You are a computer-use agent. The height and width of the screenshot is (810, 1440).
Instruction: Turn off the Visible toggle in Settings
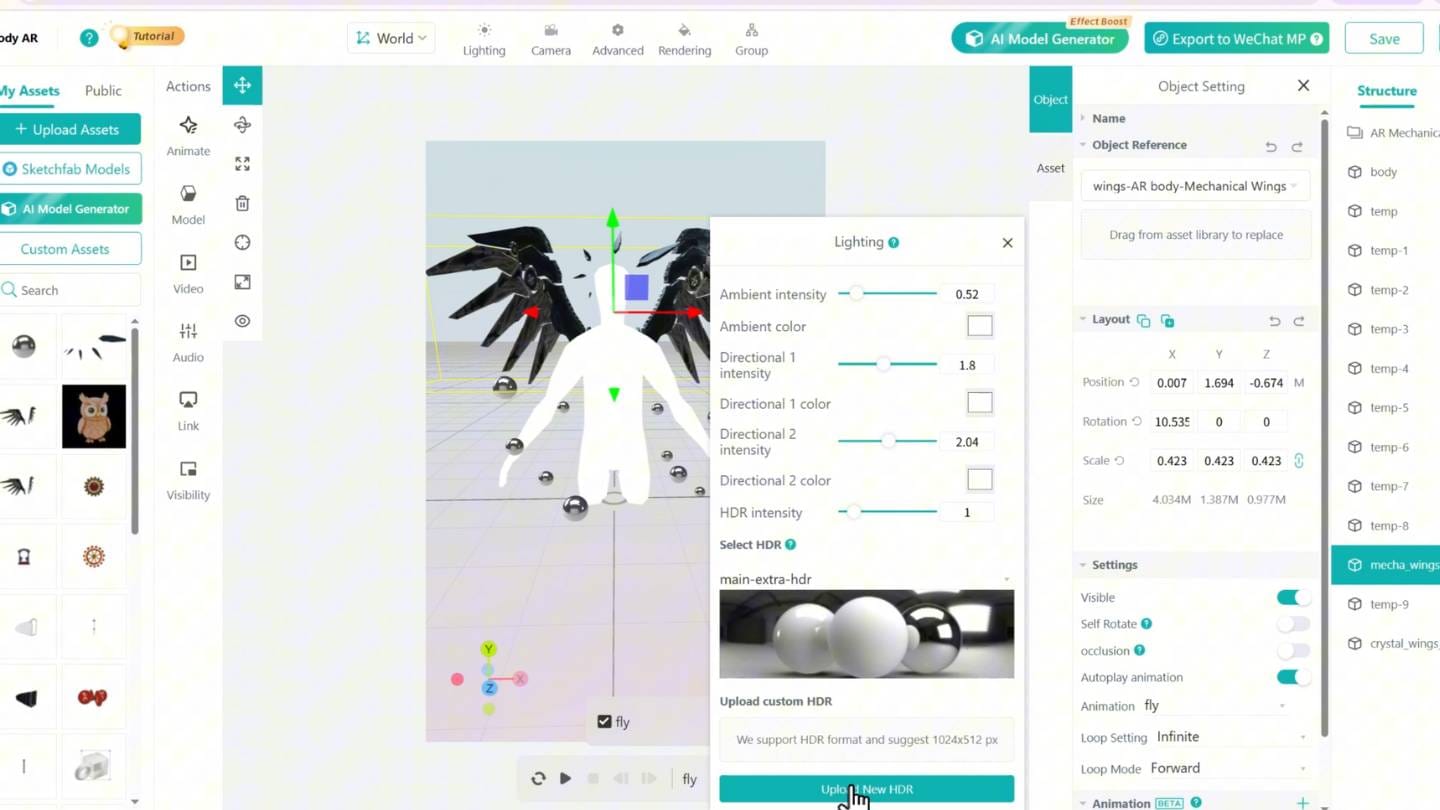pyautogui.click(x=1293, y=596)
